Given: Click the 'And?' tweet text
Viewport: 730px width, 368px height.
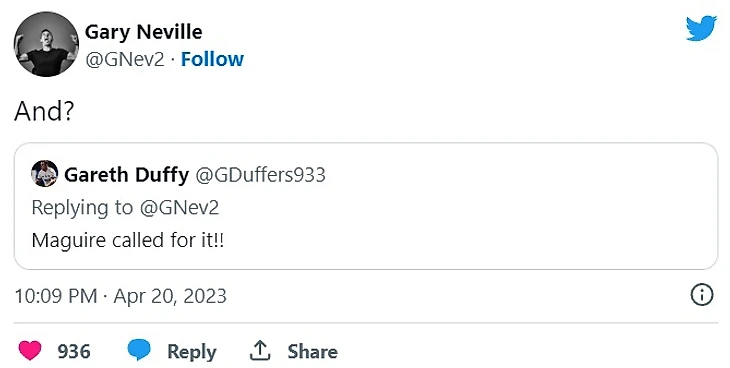Looking at the screenshot, I should [x=44, y=111].
